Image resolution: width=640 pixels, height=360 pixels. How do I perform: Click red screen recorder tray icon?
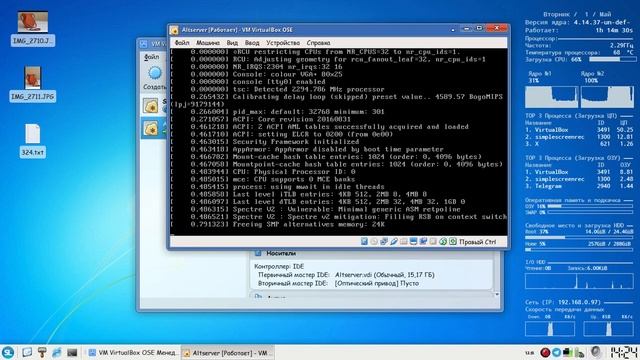point(545,352)
